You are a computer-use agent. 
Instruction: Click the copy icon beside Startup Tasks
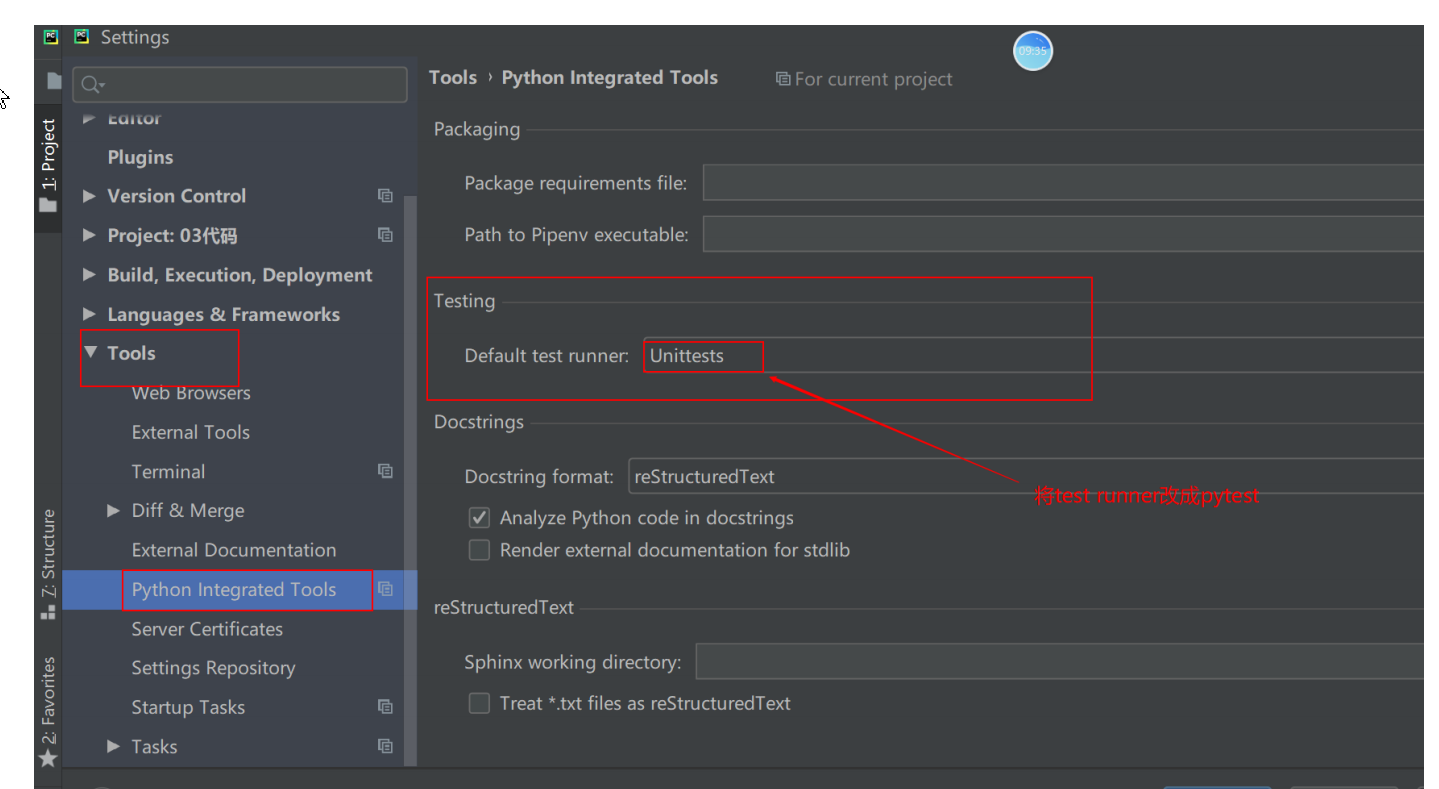385,707
